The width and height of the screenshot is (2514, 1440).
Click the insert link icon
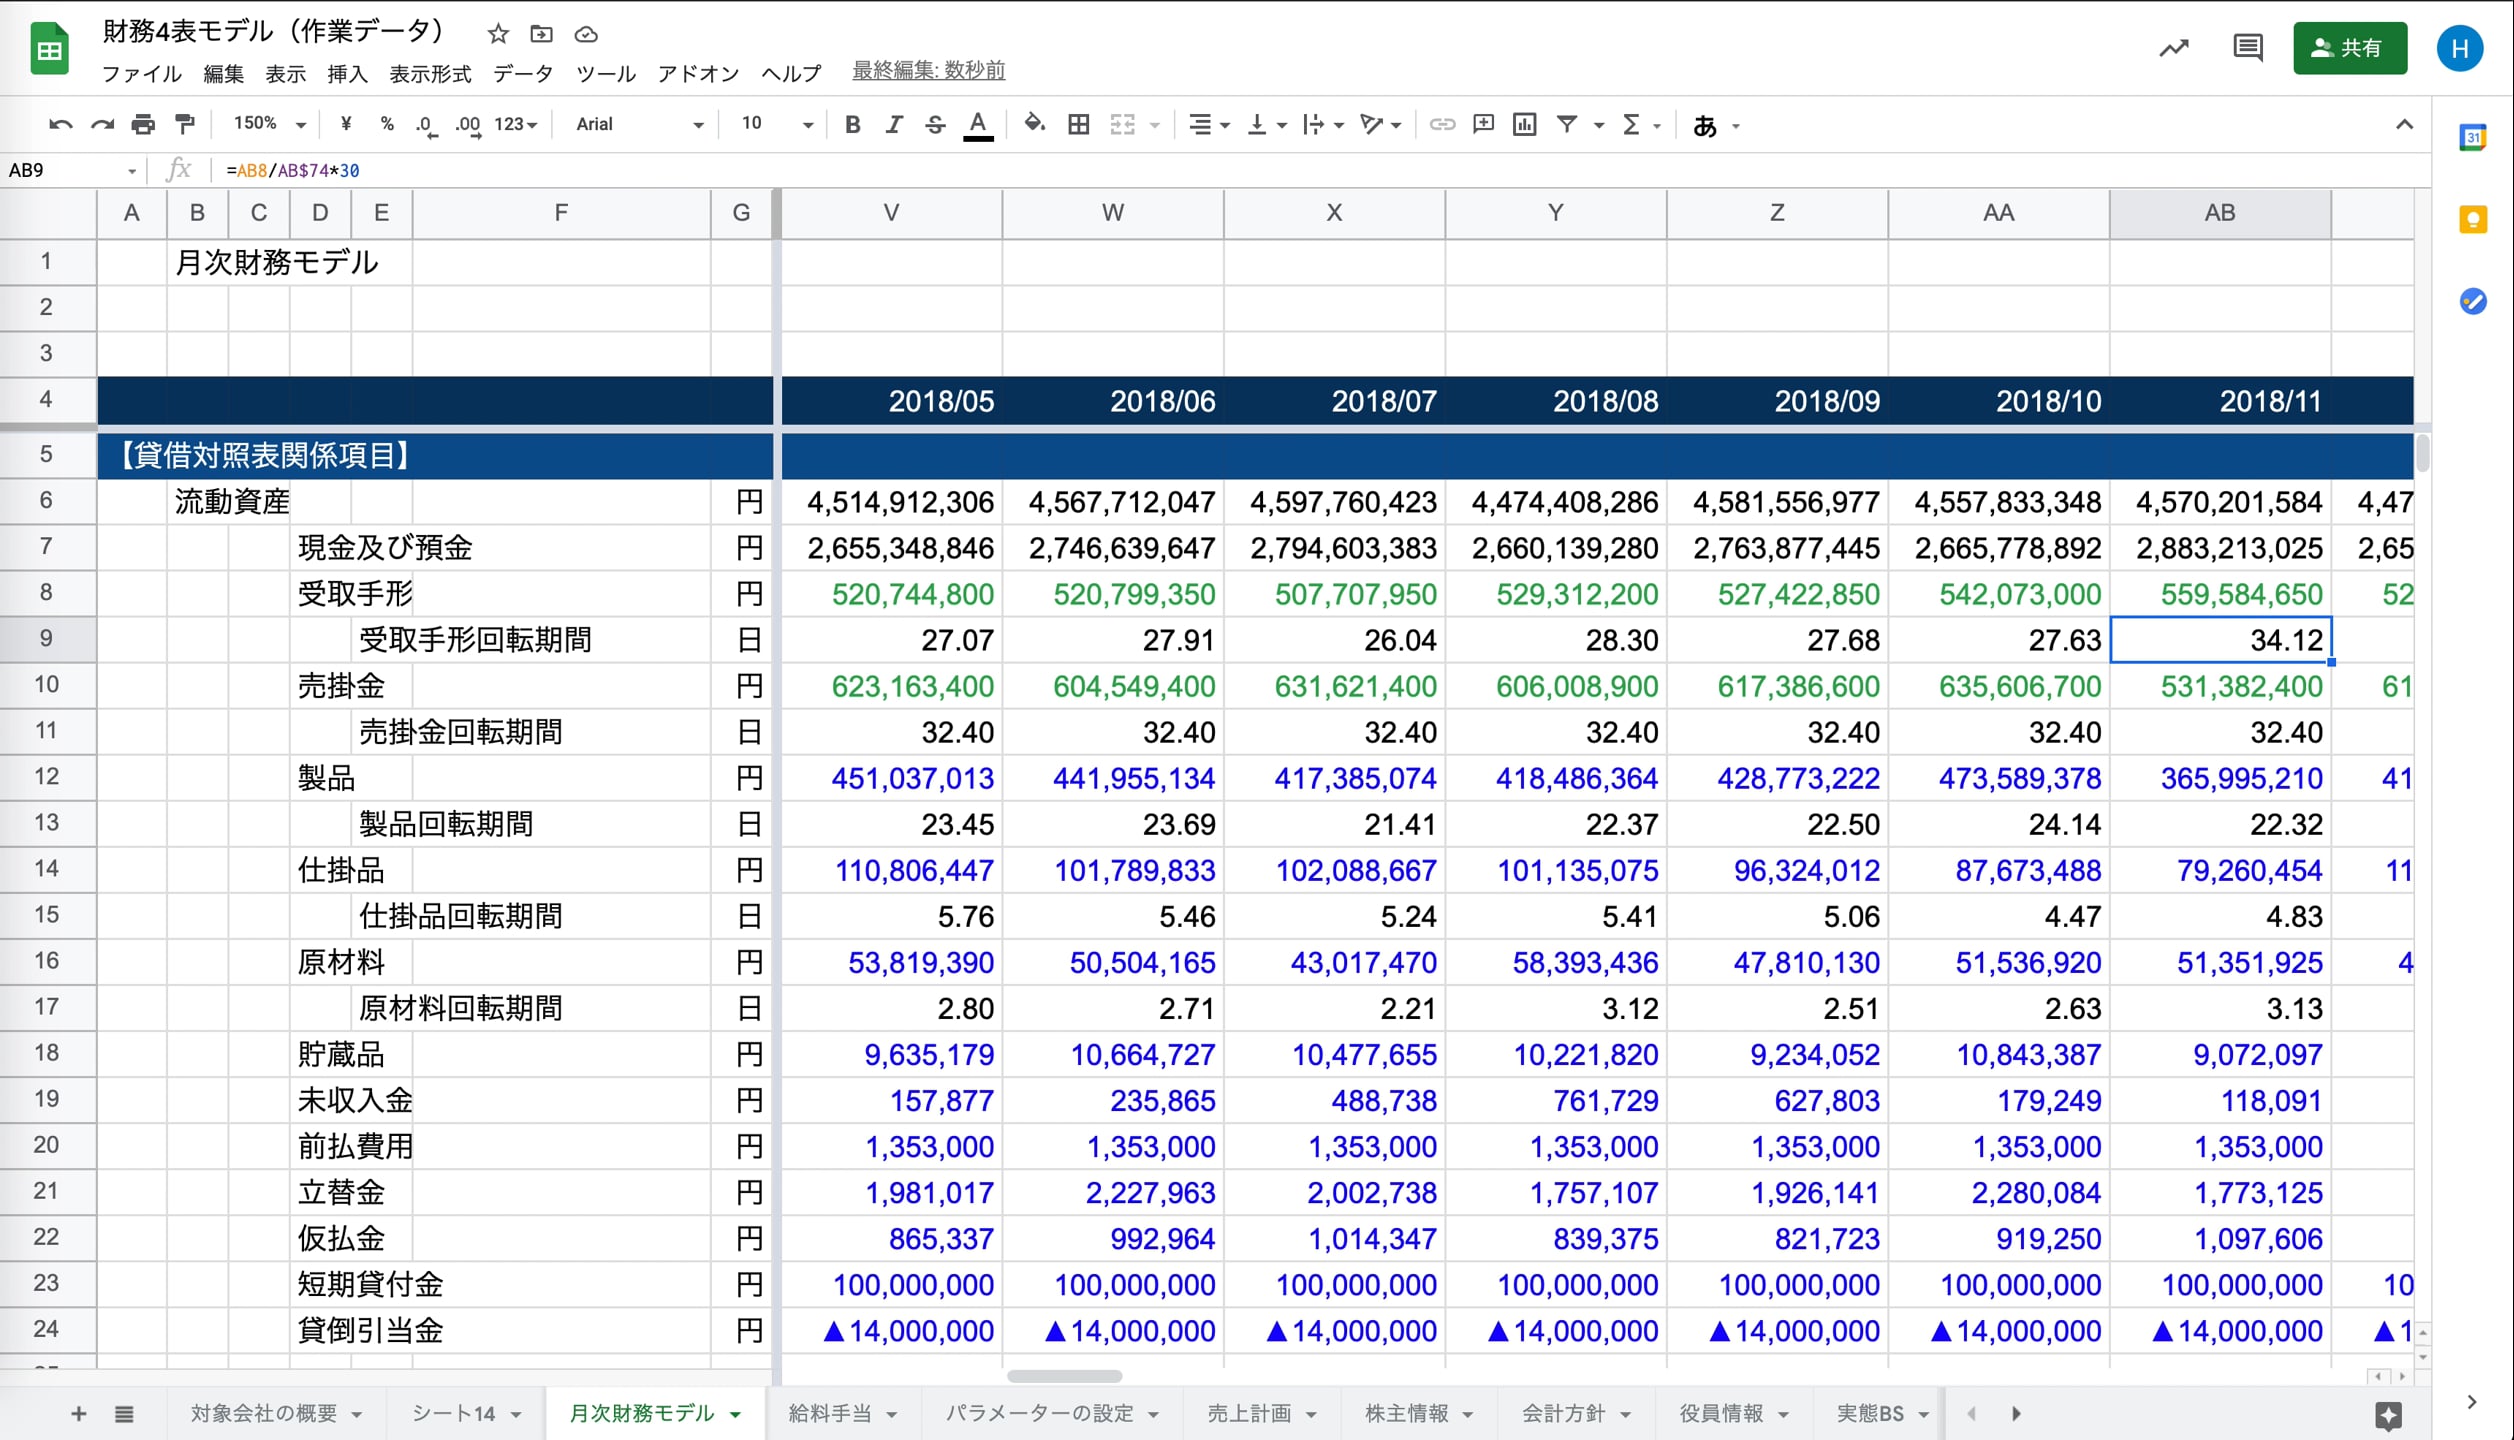click(1441, 124)
